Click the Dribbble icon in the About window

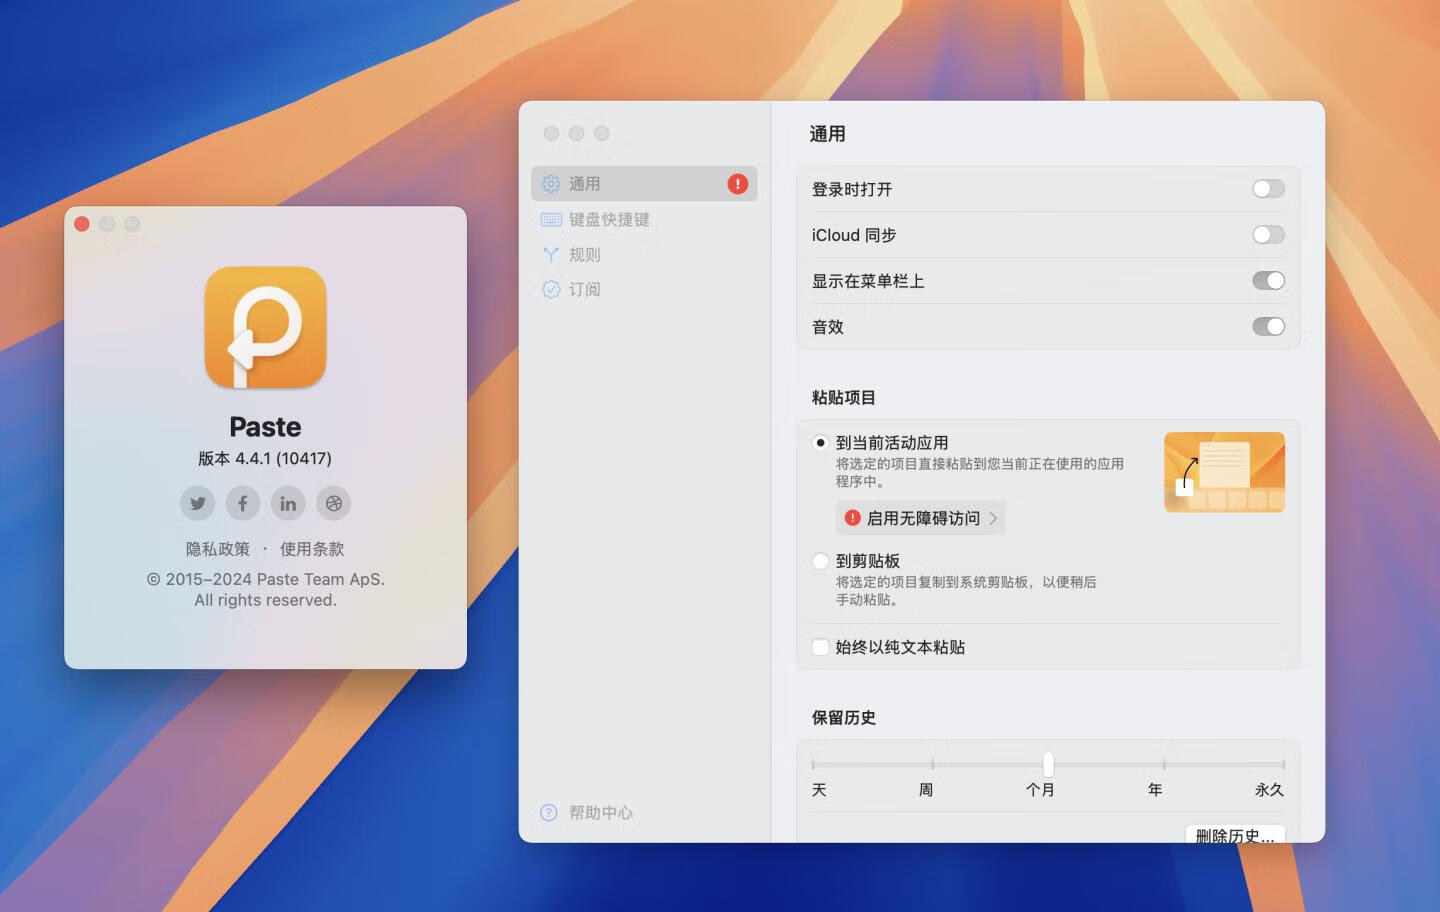(x=333, y=503)
